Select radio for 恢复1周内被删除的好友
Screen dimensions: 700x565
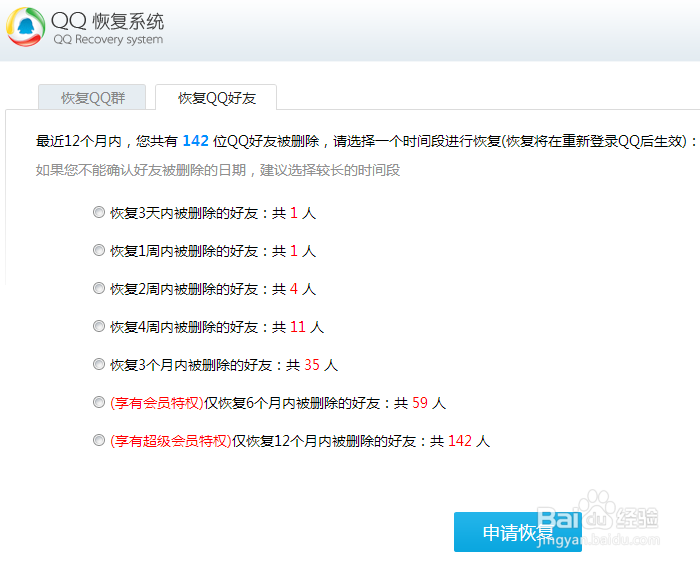[99, 250]
